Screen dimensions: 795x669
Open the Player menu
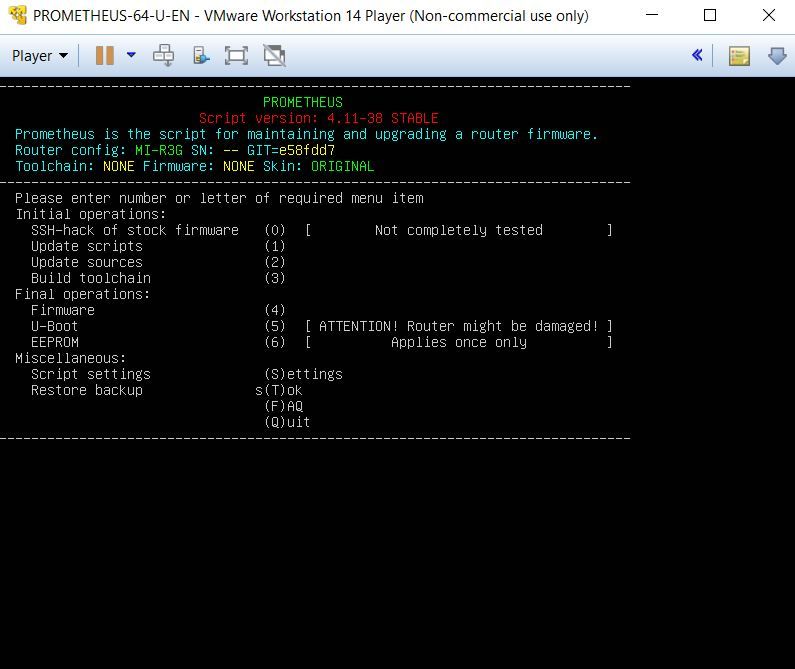click(x=40, y=56)
